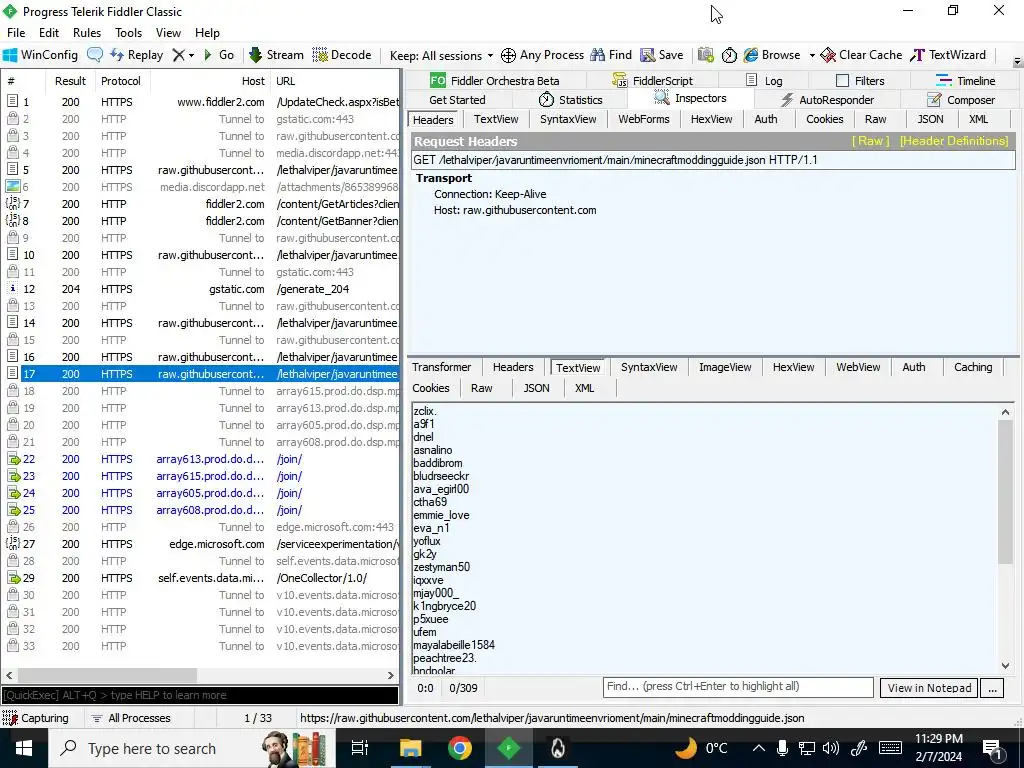Select session 22 array613 /join/
1024x768 pixels.
pyautogui.click(x=200, y=459)
